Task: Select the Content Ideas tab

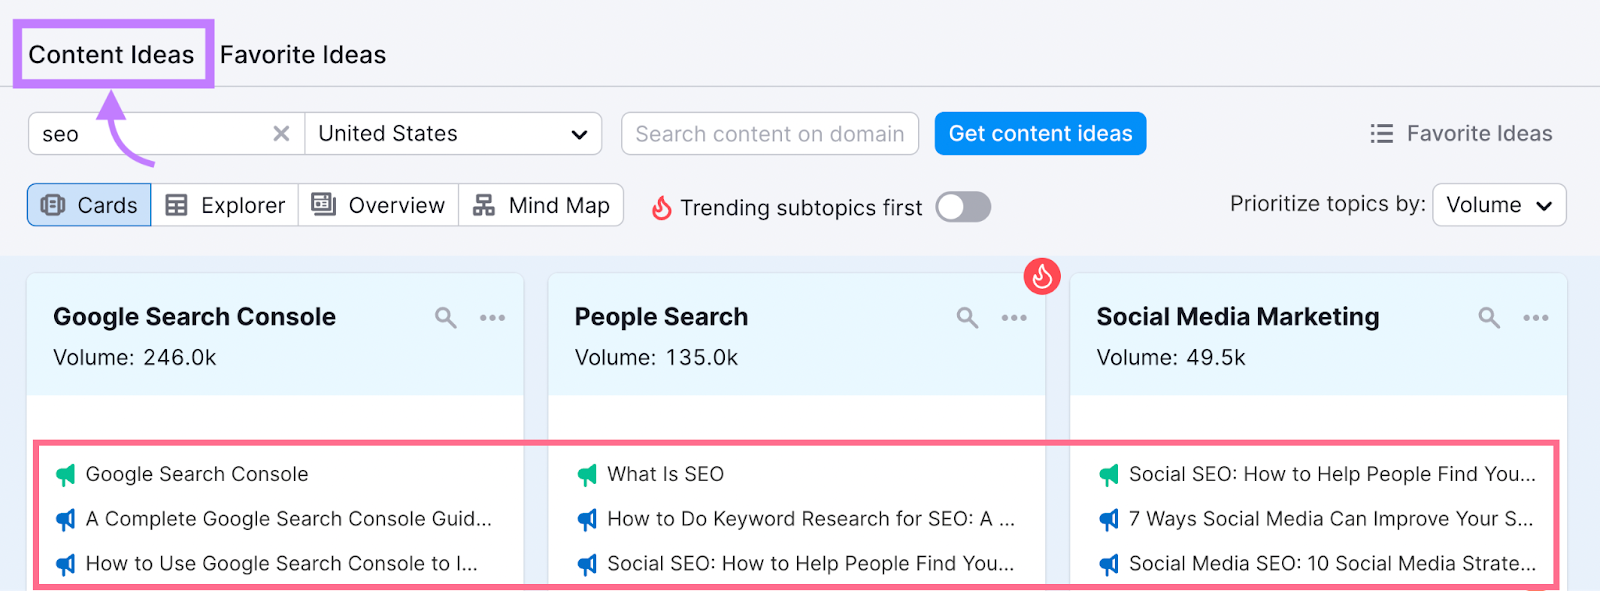Action: click(112, 54)
